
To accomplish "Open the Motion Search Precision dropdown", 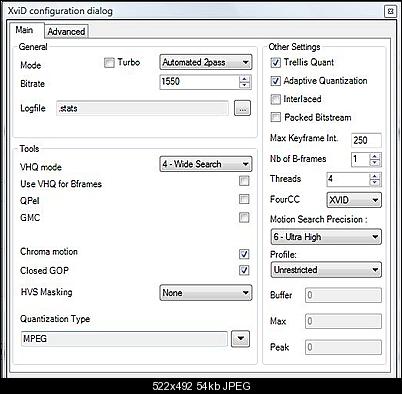I will (x=326, y=237).
